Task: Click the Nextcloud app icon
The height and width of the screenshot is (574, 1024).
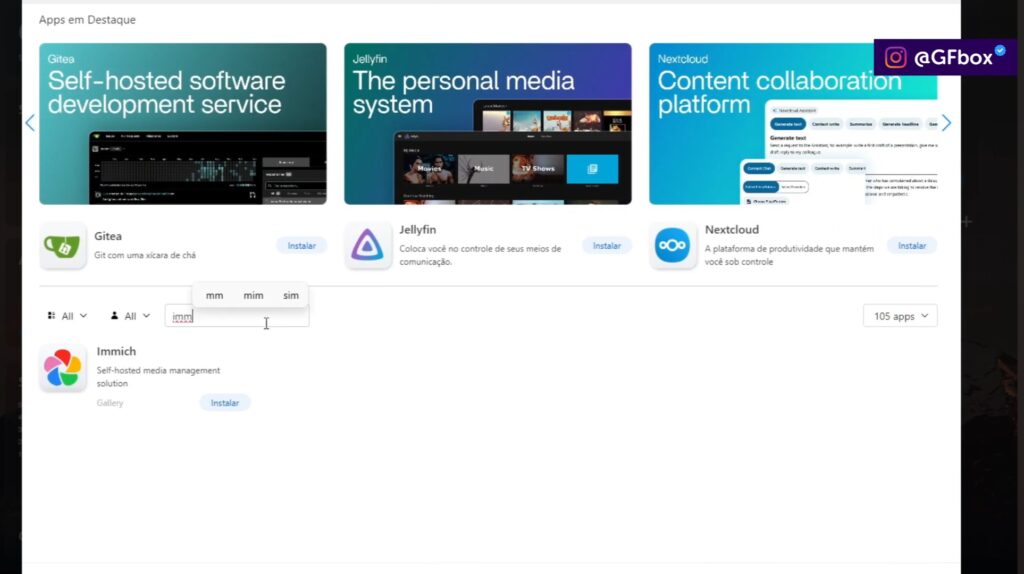Action: click(673, 246)
